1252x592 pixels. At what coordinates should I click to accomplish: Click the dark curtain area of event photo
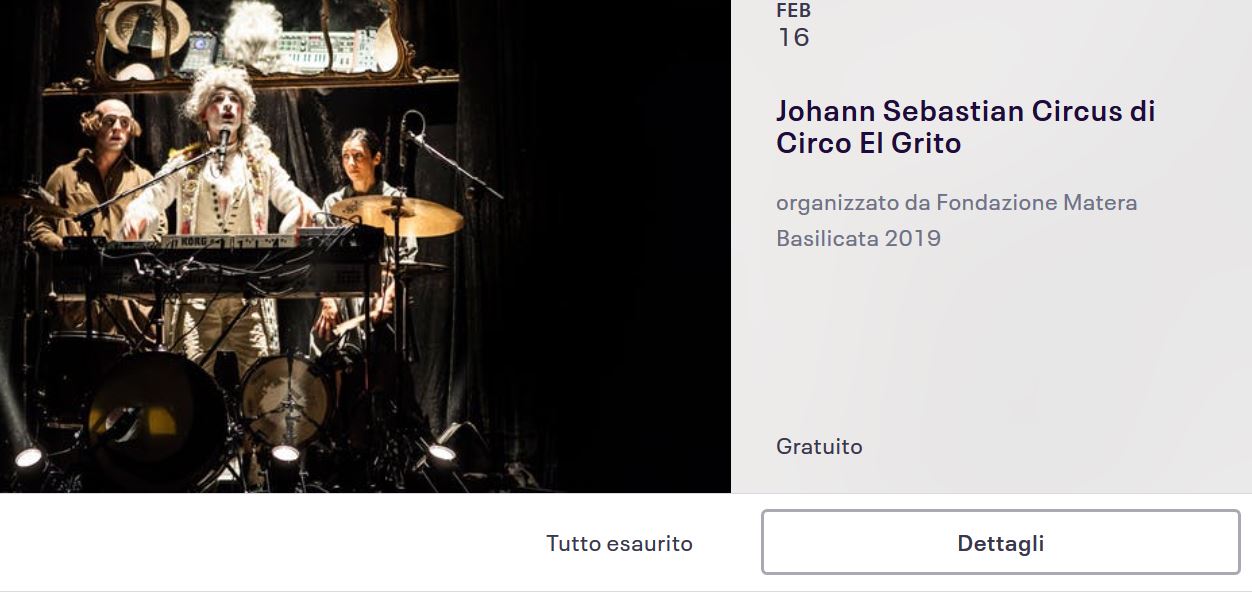click(x=600, y=250)
